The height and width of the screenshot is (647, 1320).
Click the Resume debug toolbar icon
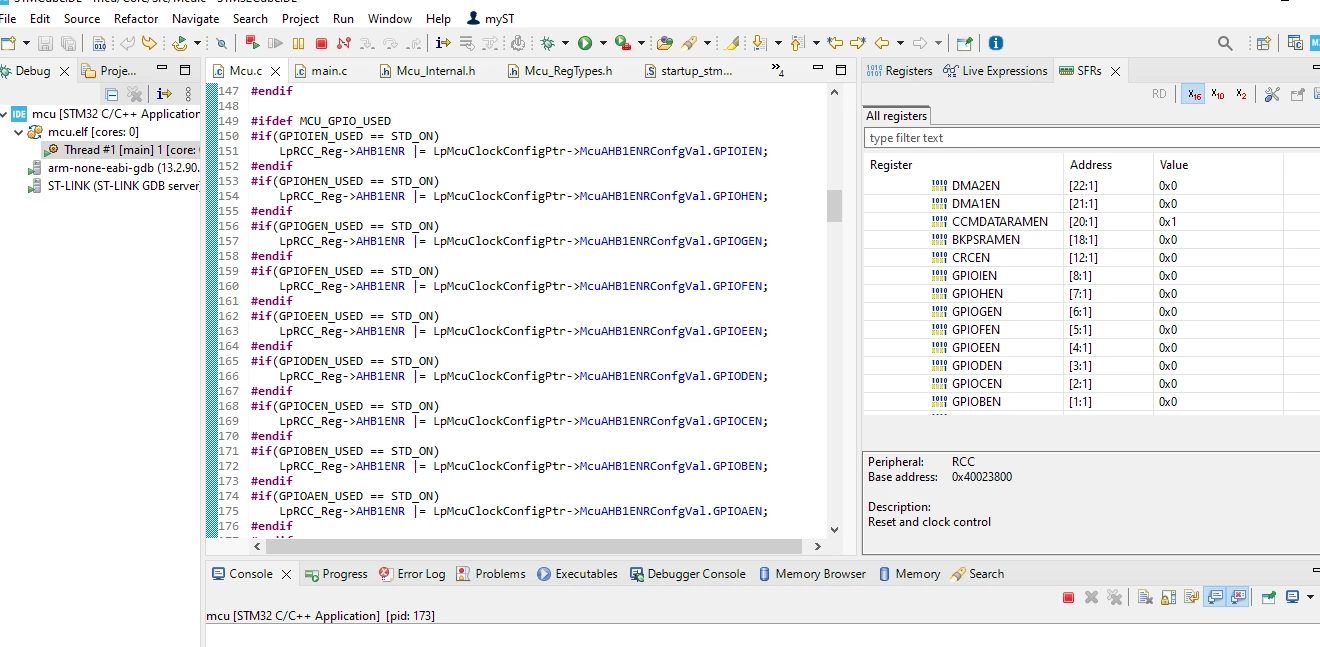coord(275,43)
